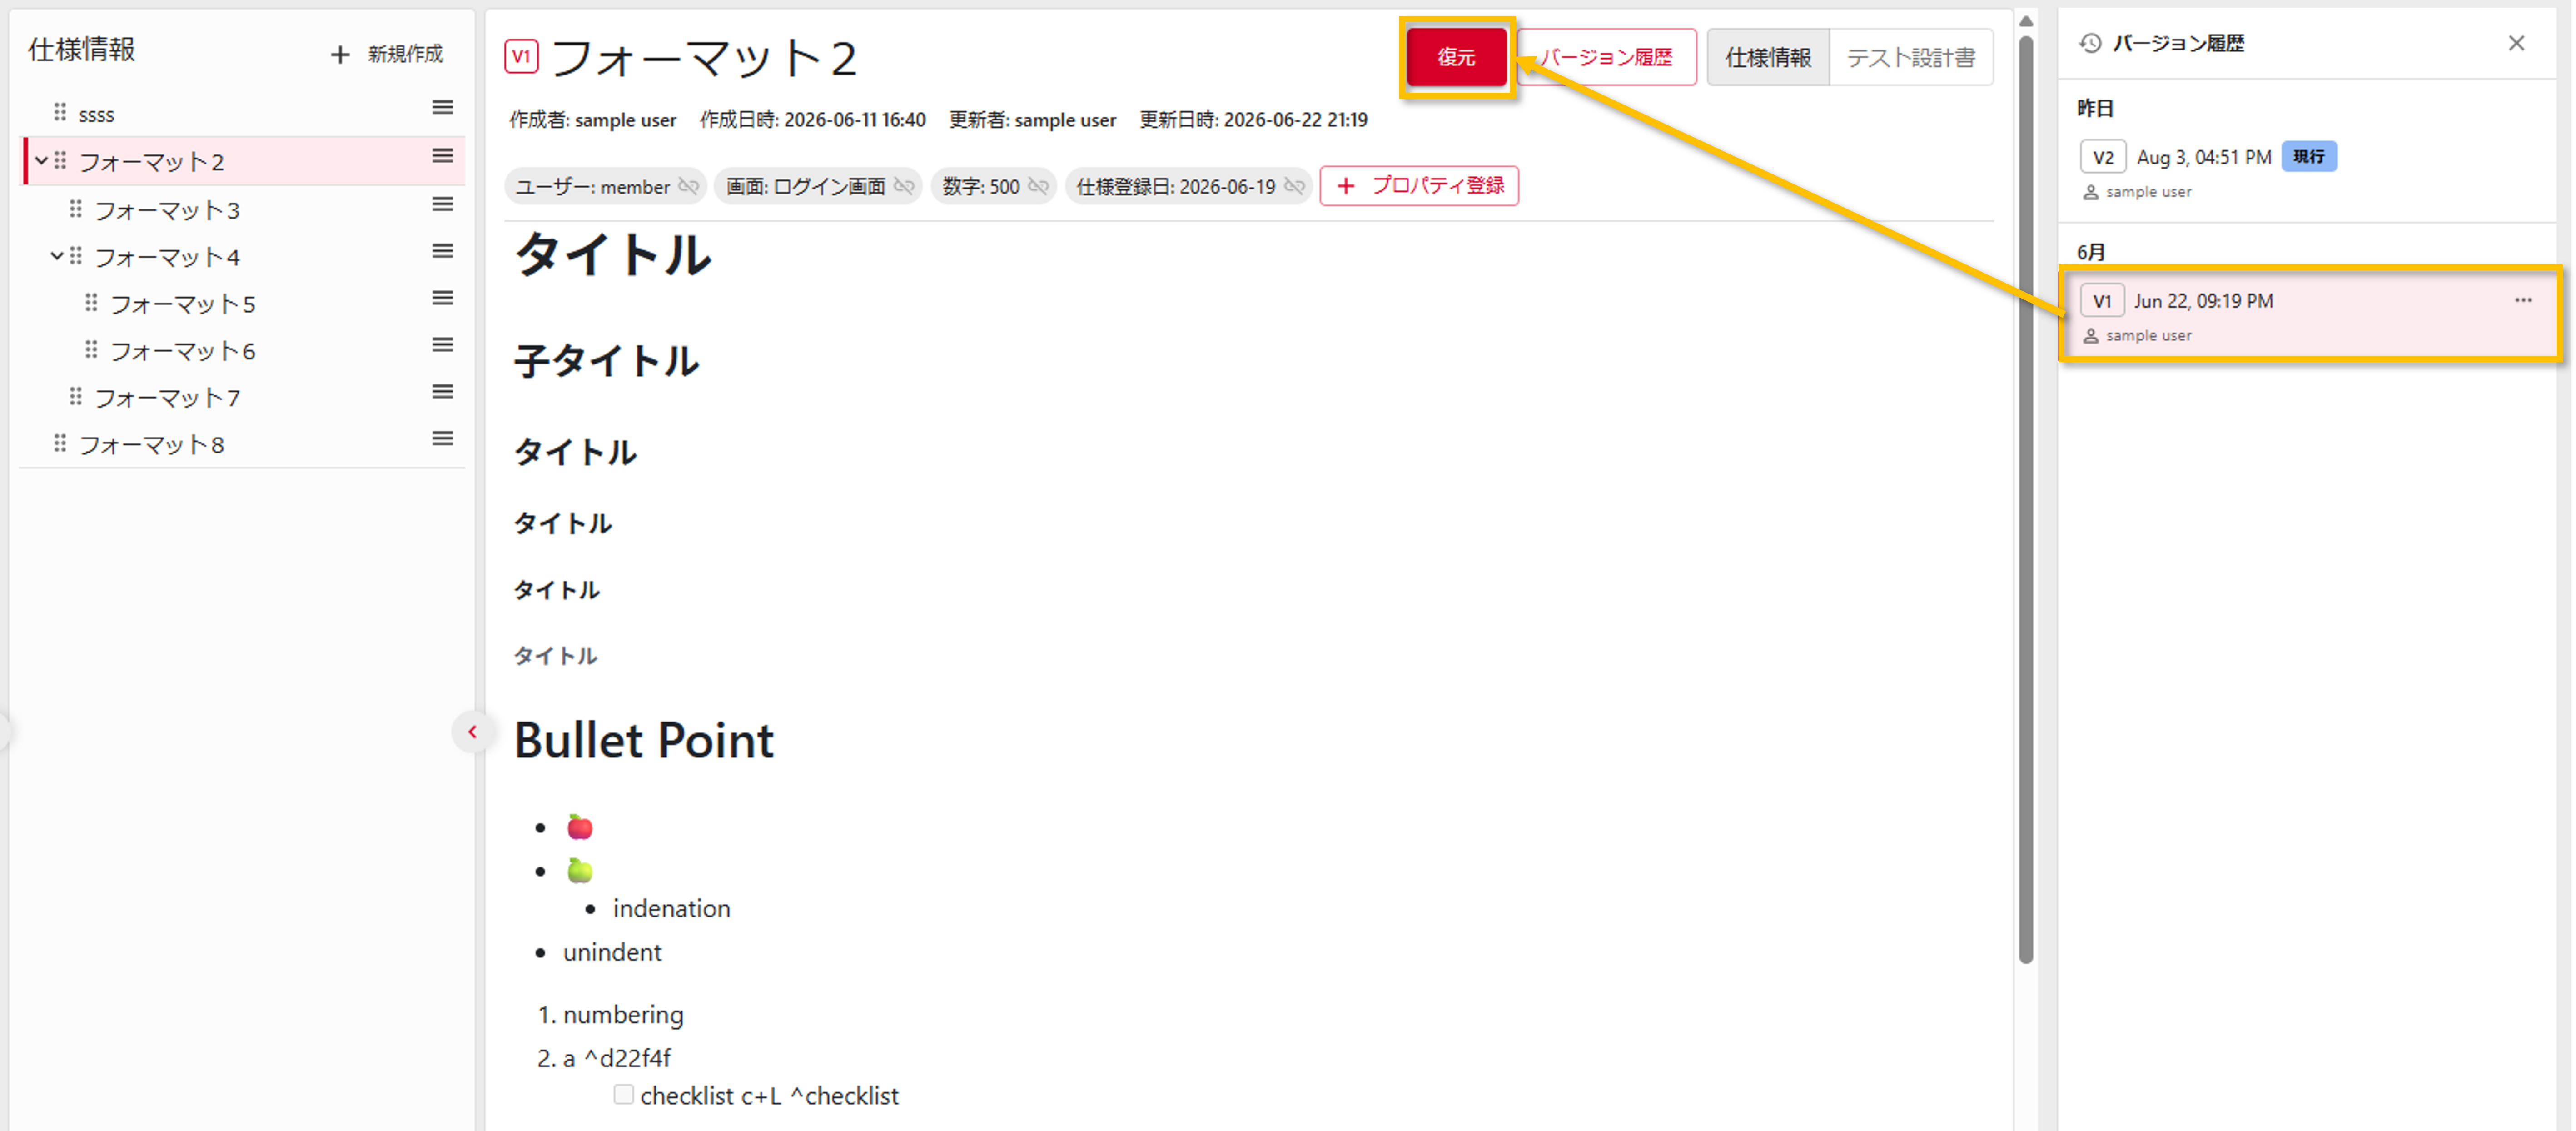Click the green apple emoji bullet
2576x1131 pixels.
[x=580, y=870]
